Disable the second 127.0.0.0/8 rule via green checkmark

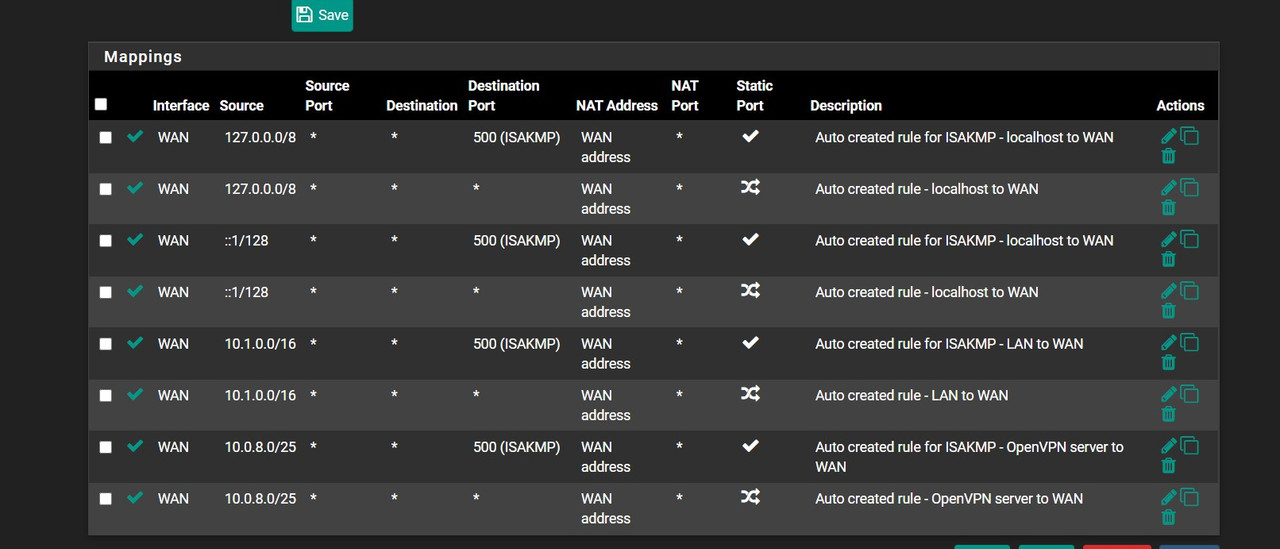point(135,187)
